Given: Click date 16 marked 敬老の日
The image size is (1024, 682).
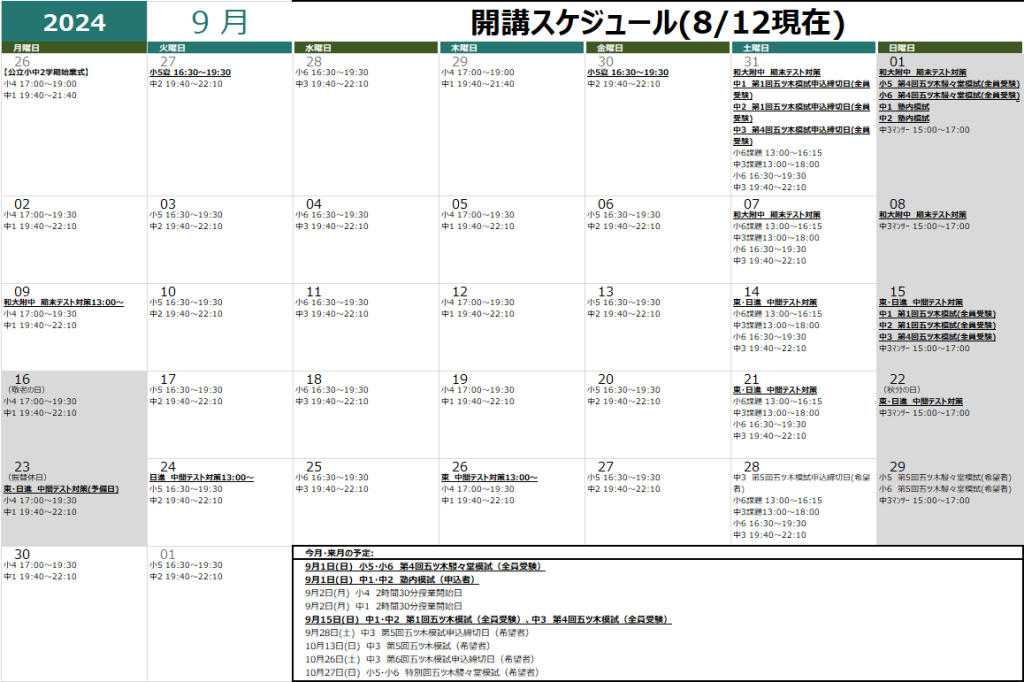Looking at the screenshot, I should coord(22,379).
